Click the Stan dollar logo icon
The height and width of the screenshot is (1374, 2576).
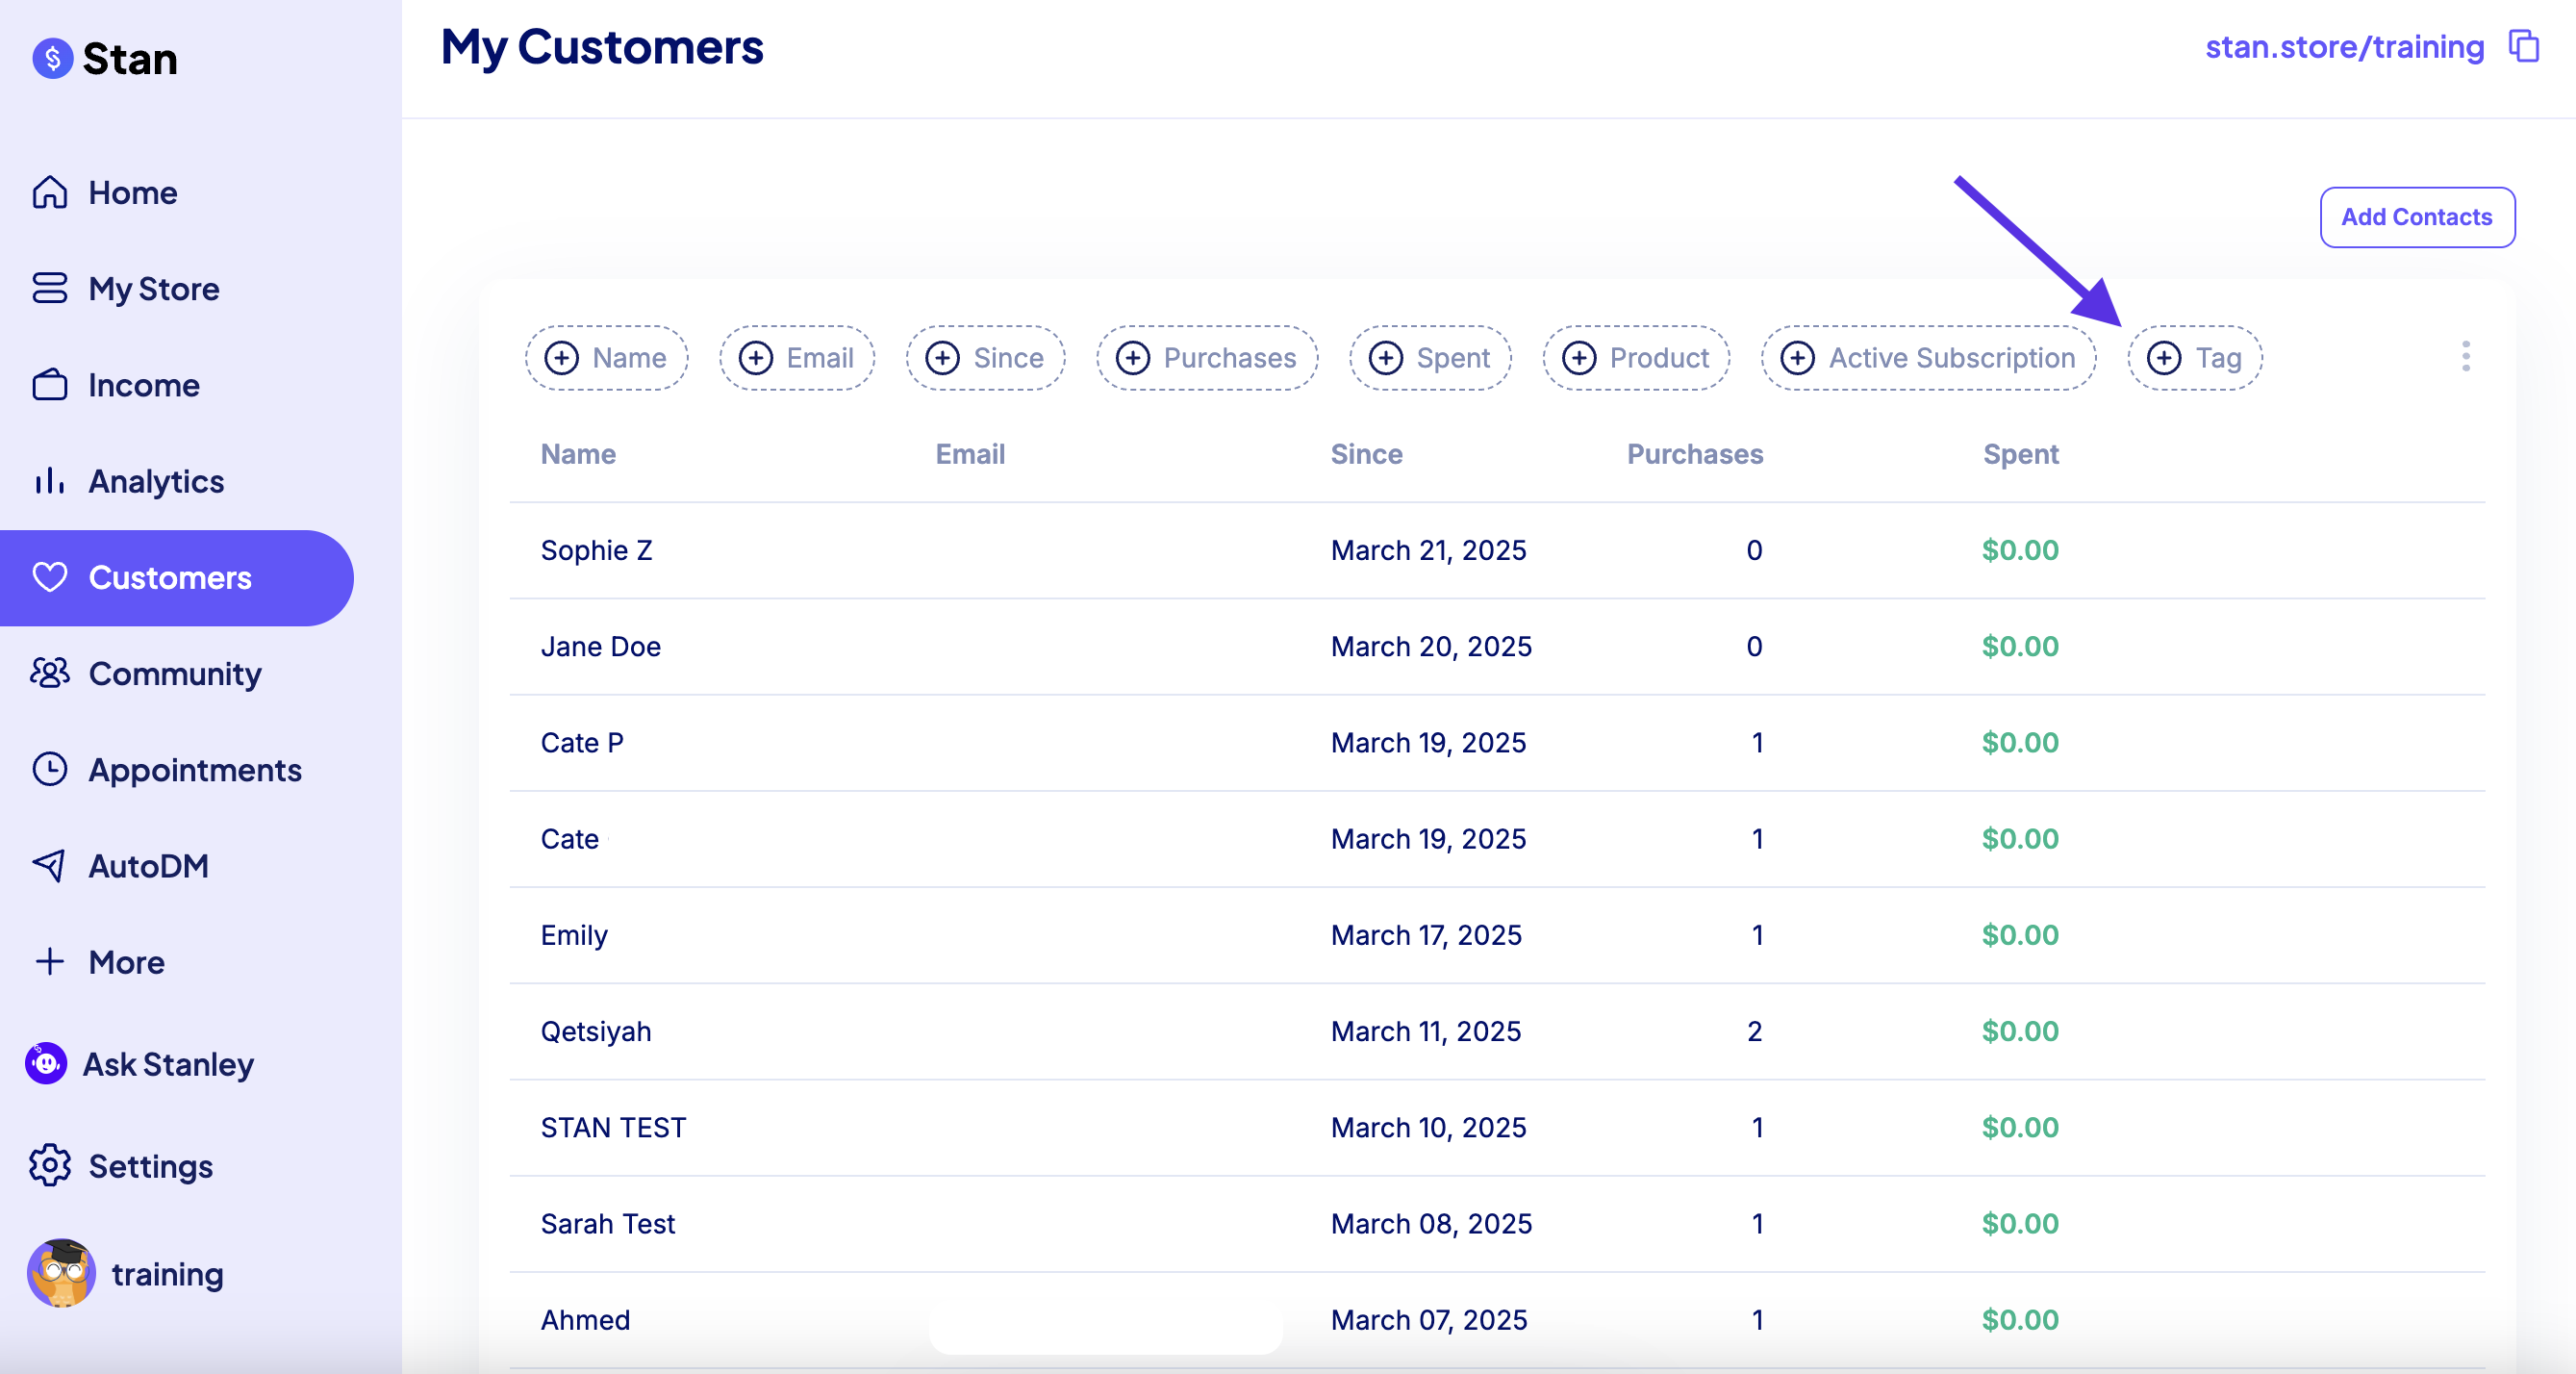[x=52, y=59]
